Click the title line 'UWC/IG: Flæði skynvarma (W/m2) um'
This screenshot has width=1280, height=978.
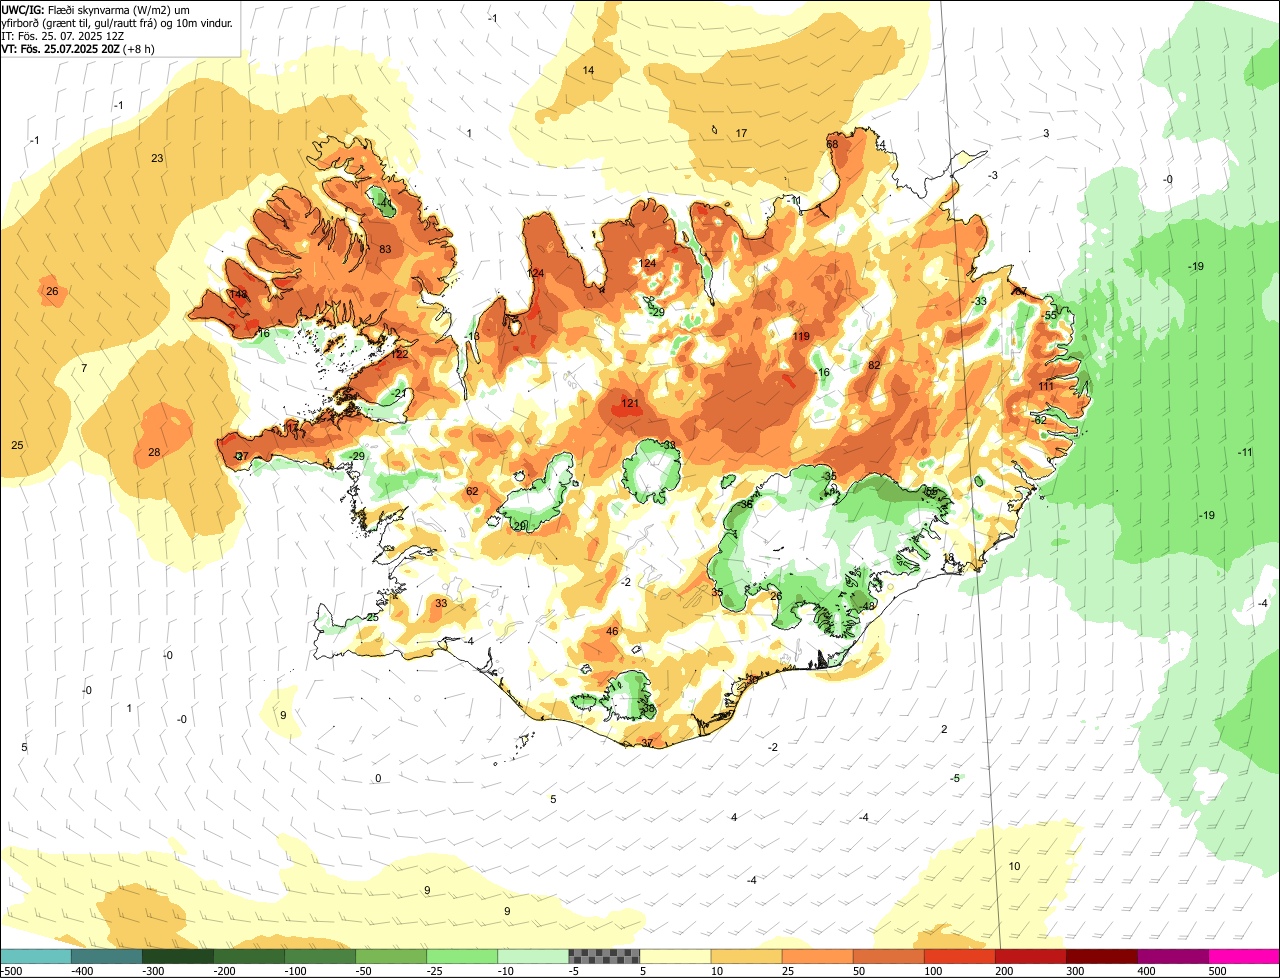click(x=97, y=9)
